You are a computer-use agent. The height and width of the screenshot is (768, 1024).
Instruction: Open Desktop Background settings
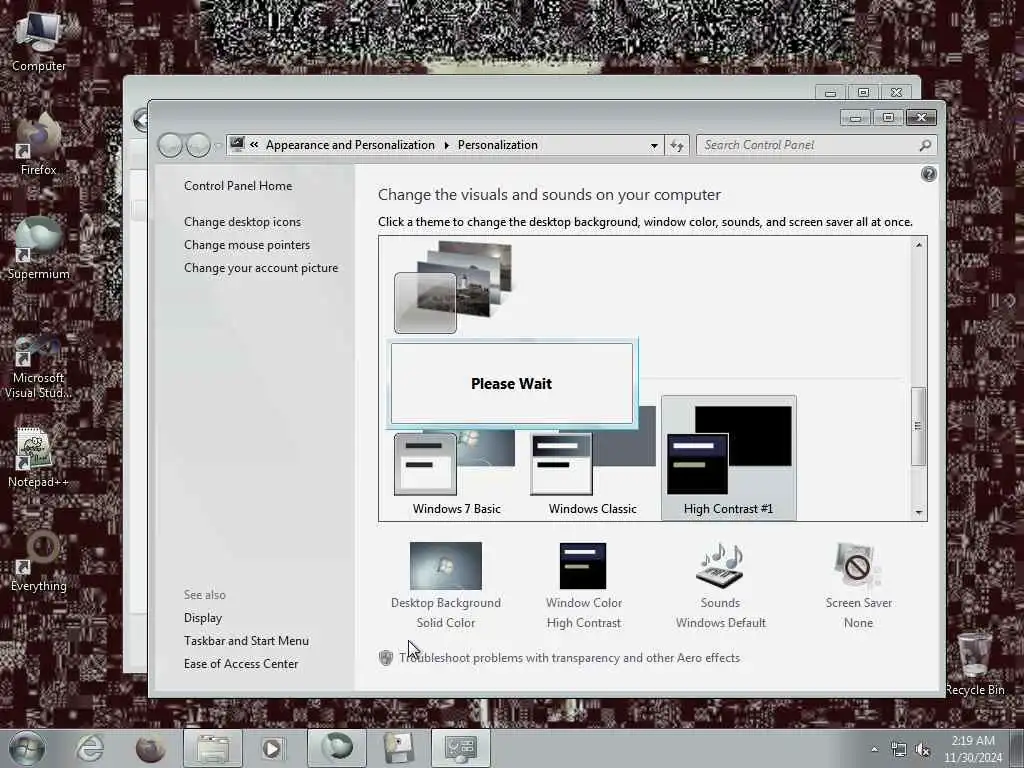tap(445, 585)
